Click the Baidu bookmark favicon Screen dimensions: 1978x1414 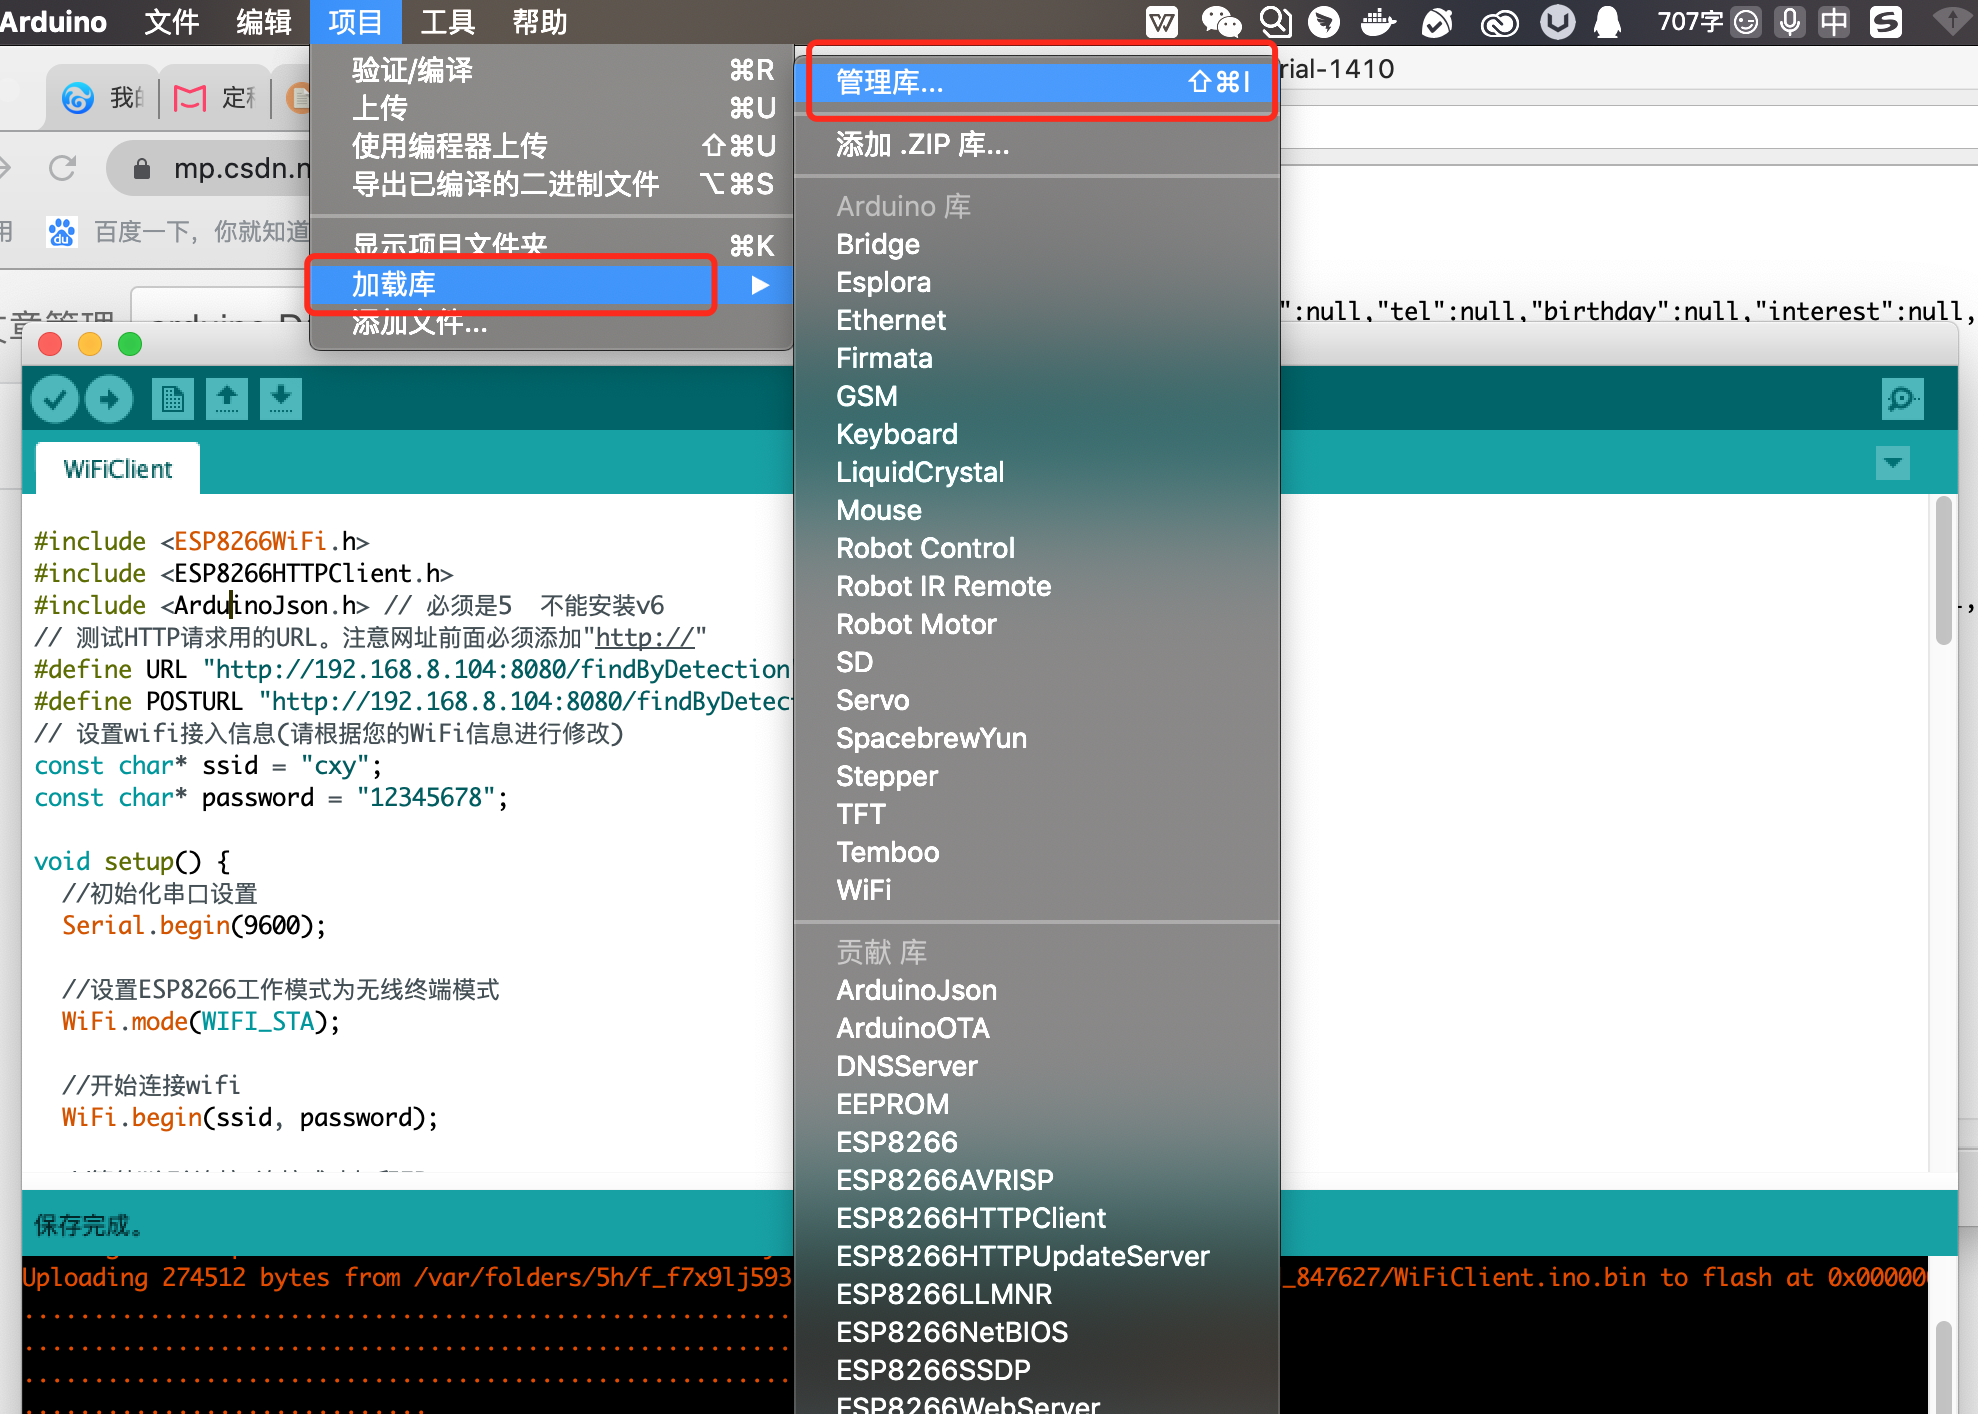62,231
